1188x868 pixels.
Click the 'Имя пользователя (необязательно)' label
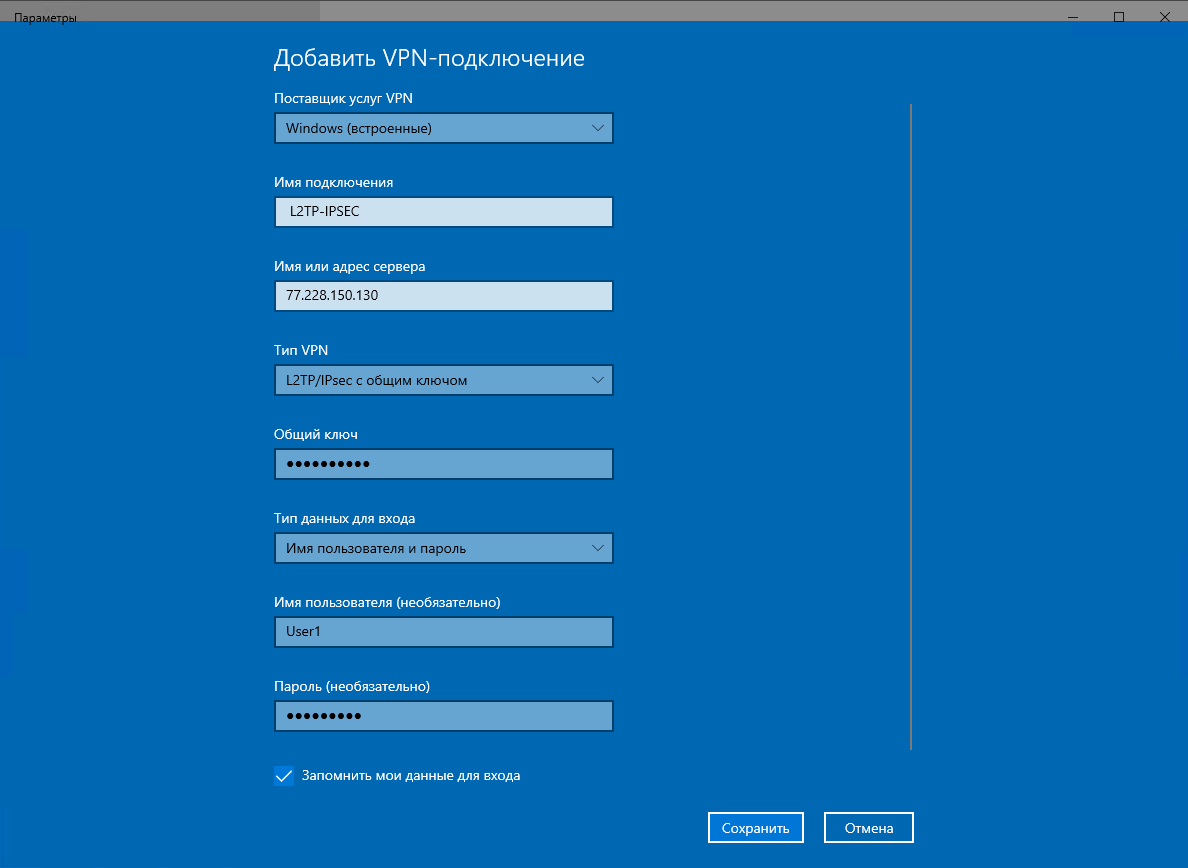pyautogui.click(x=387, y=603)
